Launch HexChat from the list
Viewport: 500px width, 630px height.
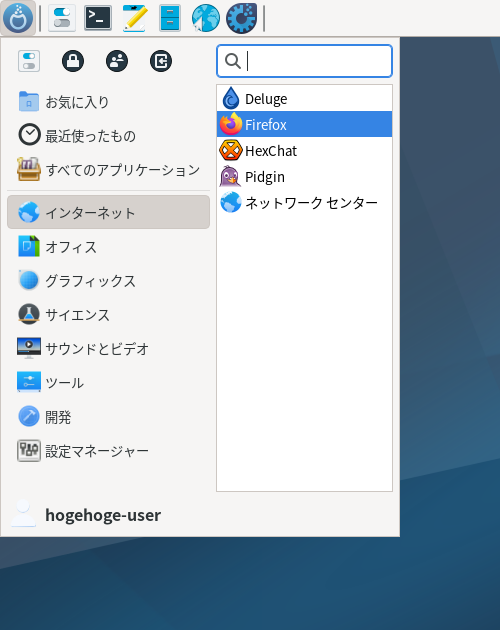[x=304, y=150]
